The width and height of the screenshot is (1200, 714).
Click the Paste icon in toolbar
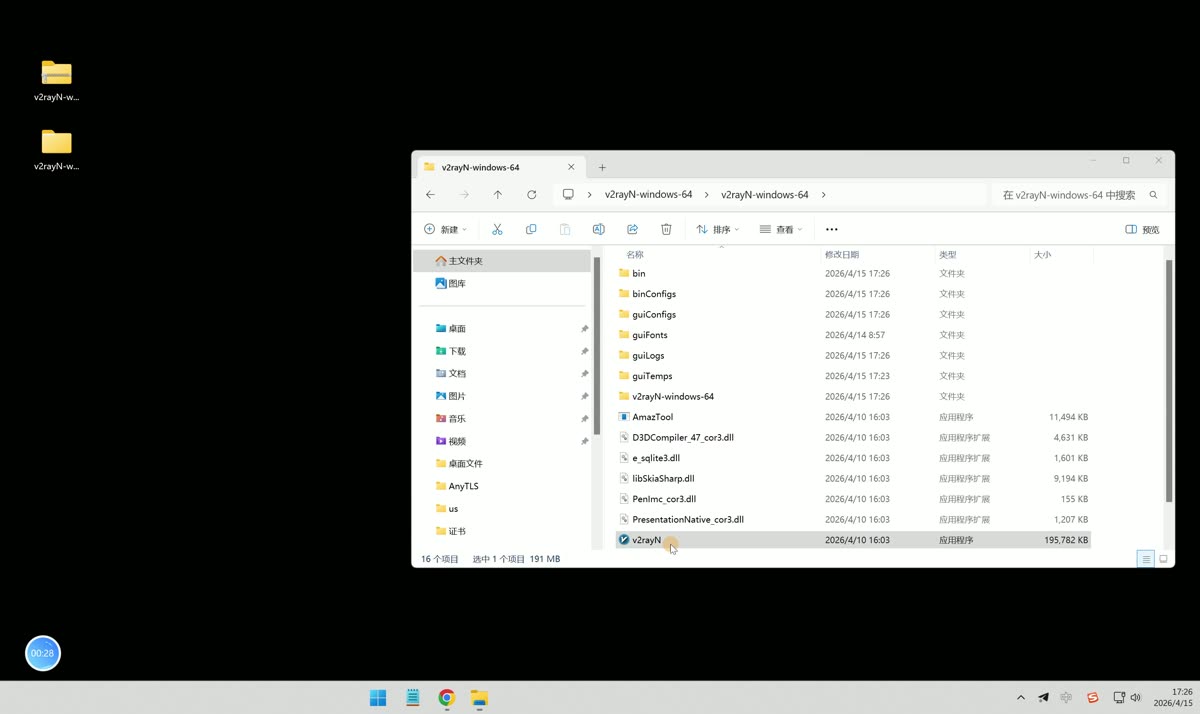tap(565, 229)
